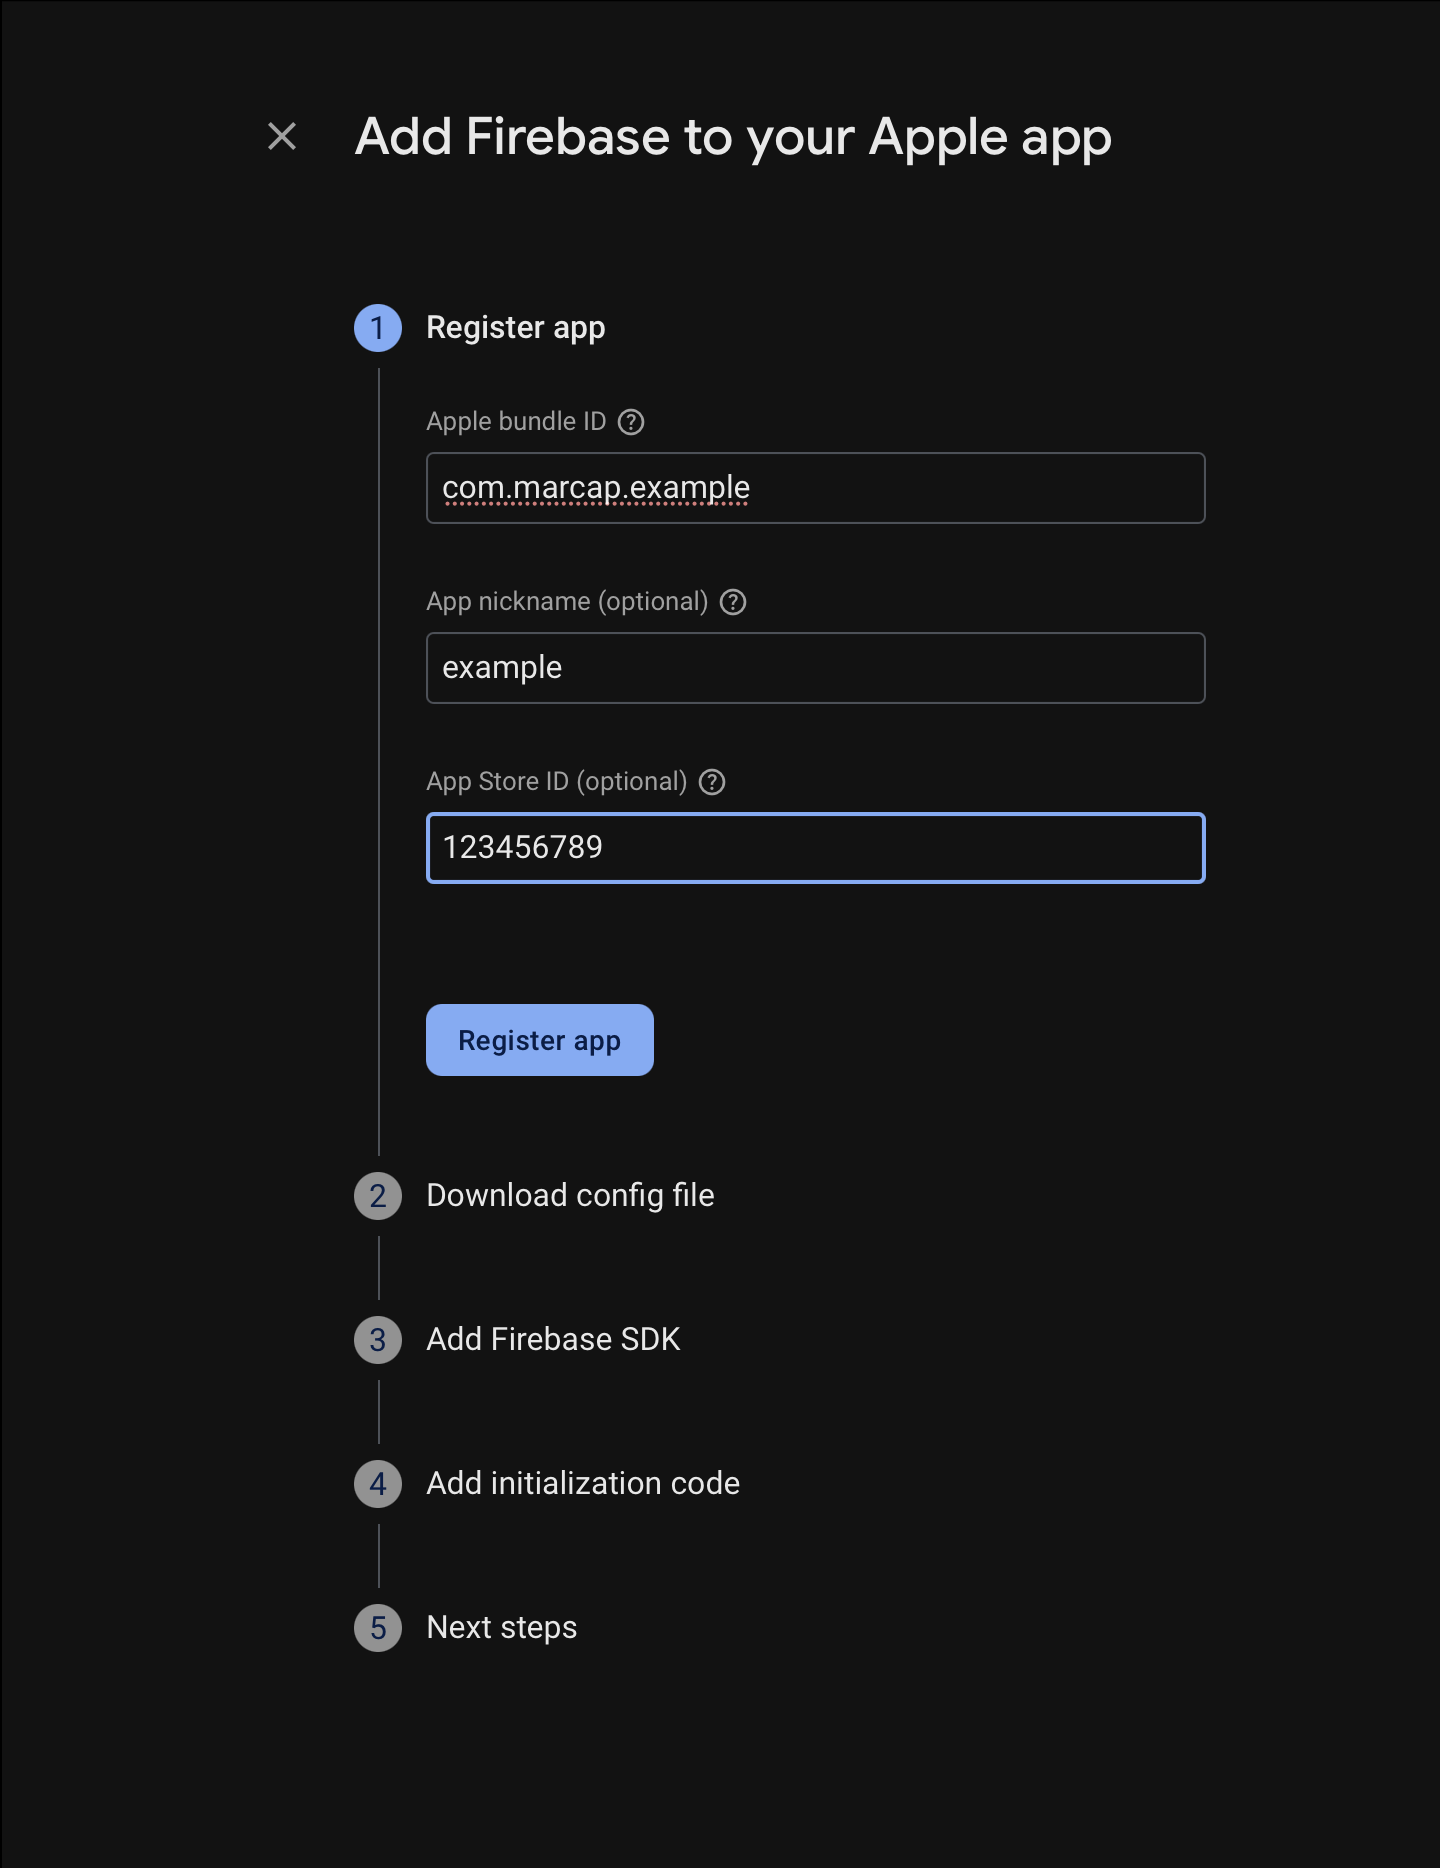This screenshot has width=1440, height=1868.
Task: Select the step 5 Next steps circle
Action: (378, 1627)
